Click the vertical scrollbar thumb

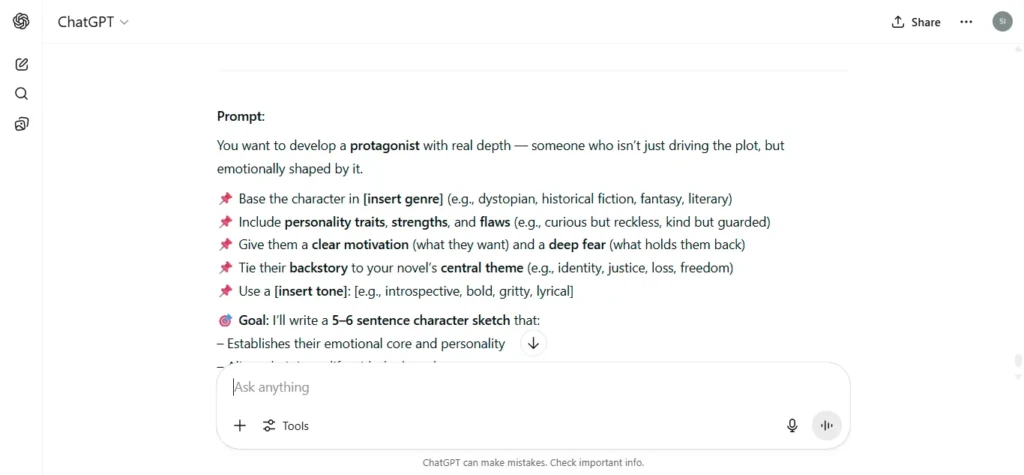coord(1017,361)
